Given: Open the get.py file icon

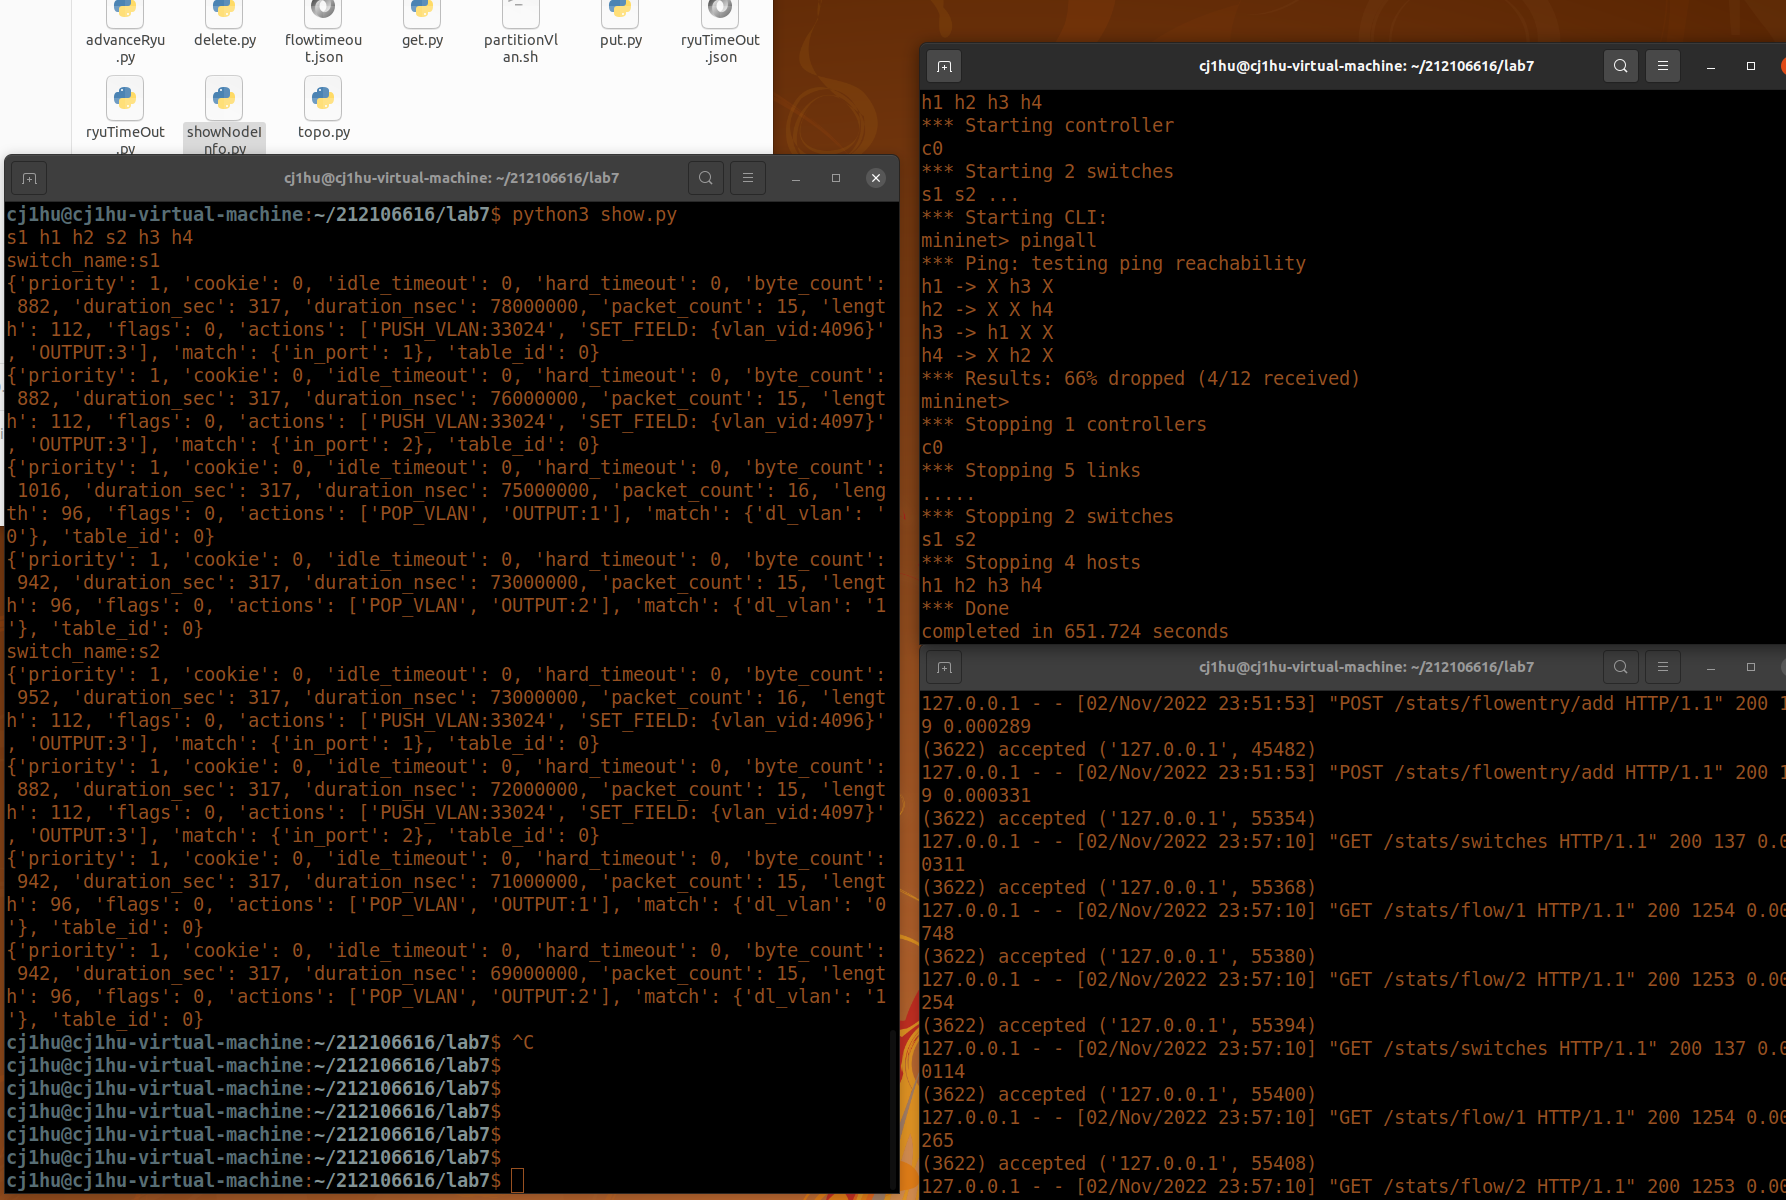Looking at the screenshot, I should 422,14.
